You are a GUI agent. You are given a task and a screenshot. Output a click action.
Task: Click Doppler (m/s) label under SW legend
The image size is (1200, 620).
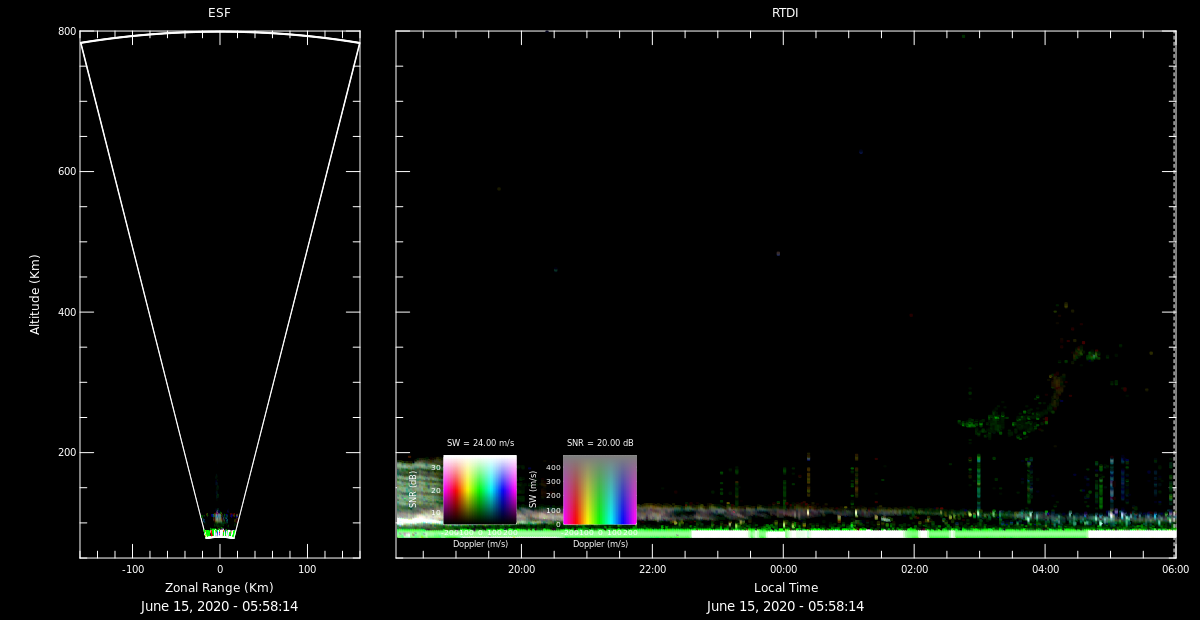click(480, 544)
